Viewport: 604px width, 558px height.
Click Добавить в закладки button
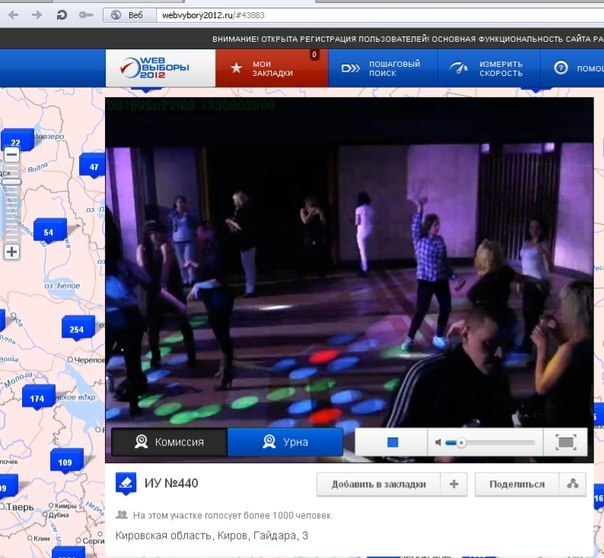378,484
